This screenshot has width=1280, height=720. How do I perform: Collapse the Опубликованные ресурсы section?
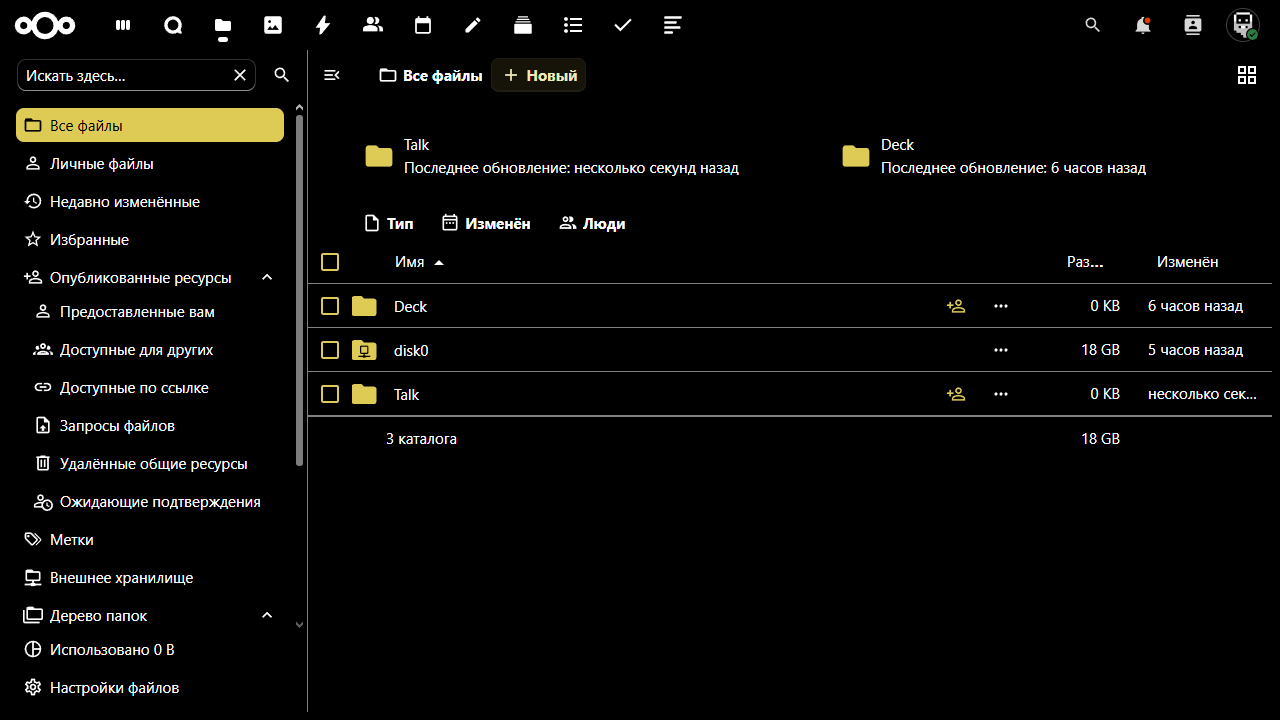tap(266, 277)
